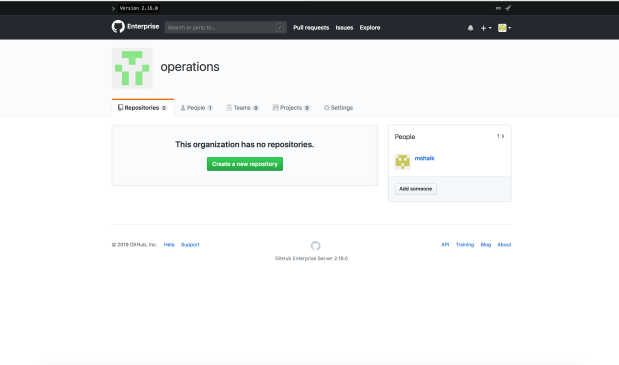The image size is (619, 365).
Task: Open organization Settings tab
Action: (338, 108)
